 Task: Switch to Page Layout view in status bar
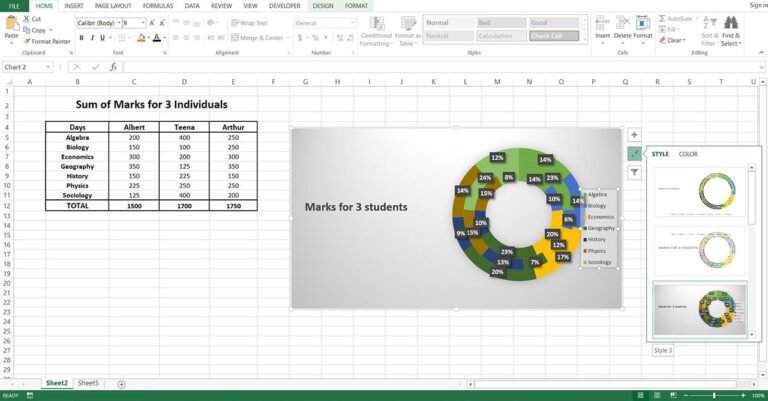point(657,395)
